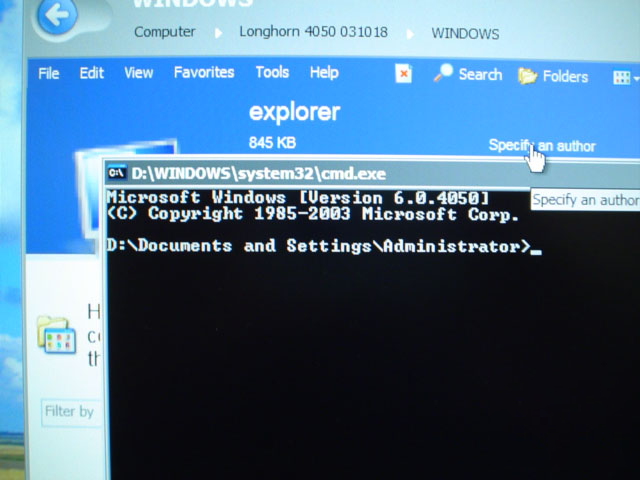Open the Help menu
Viewport: 640px width, 480px height.
click(324, 73)
